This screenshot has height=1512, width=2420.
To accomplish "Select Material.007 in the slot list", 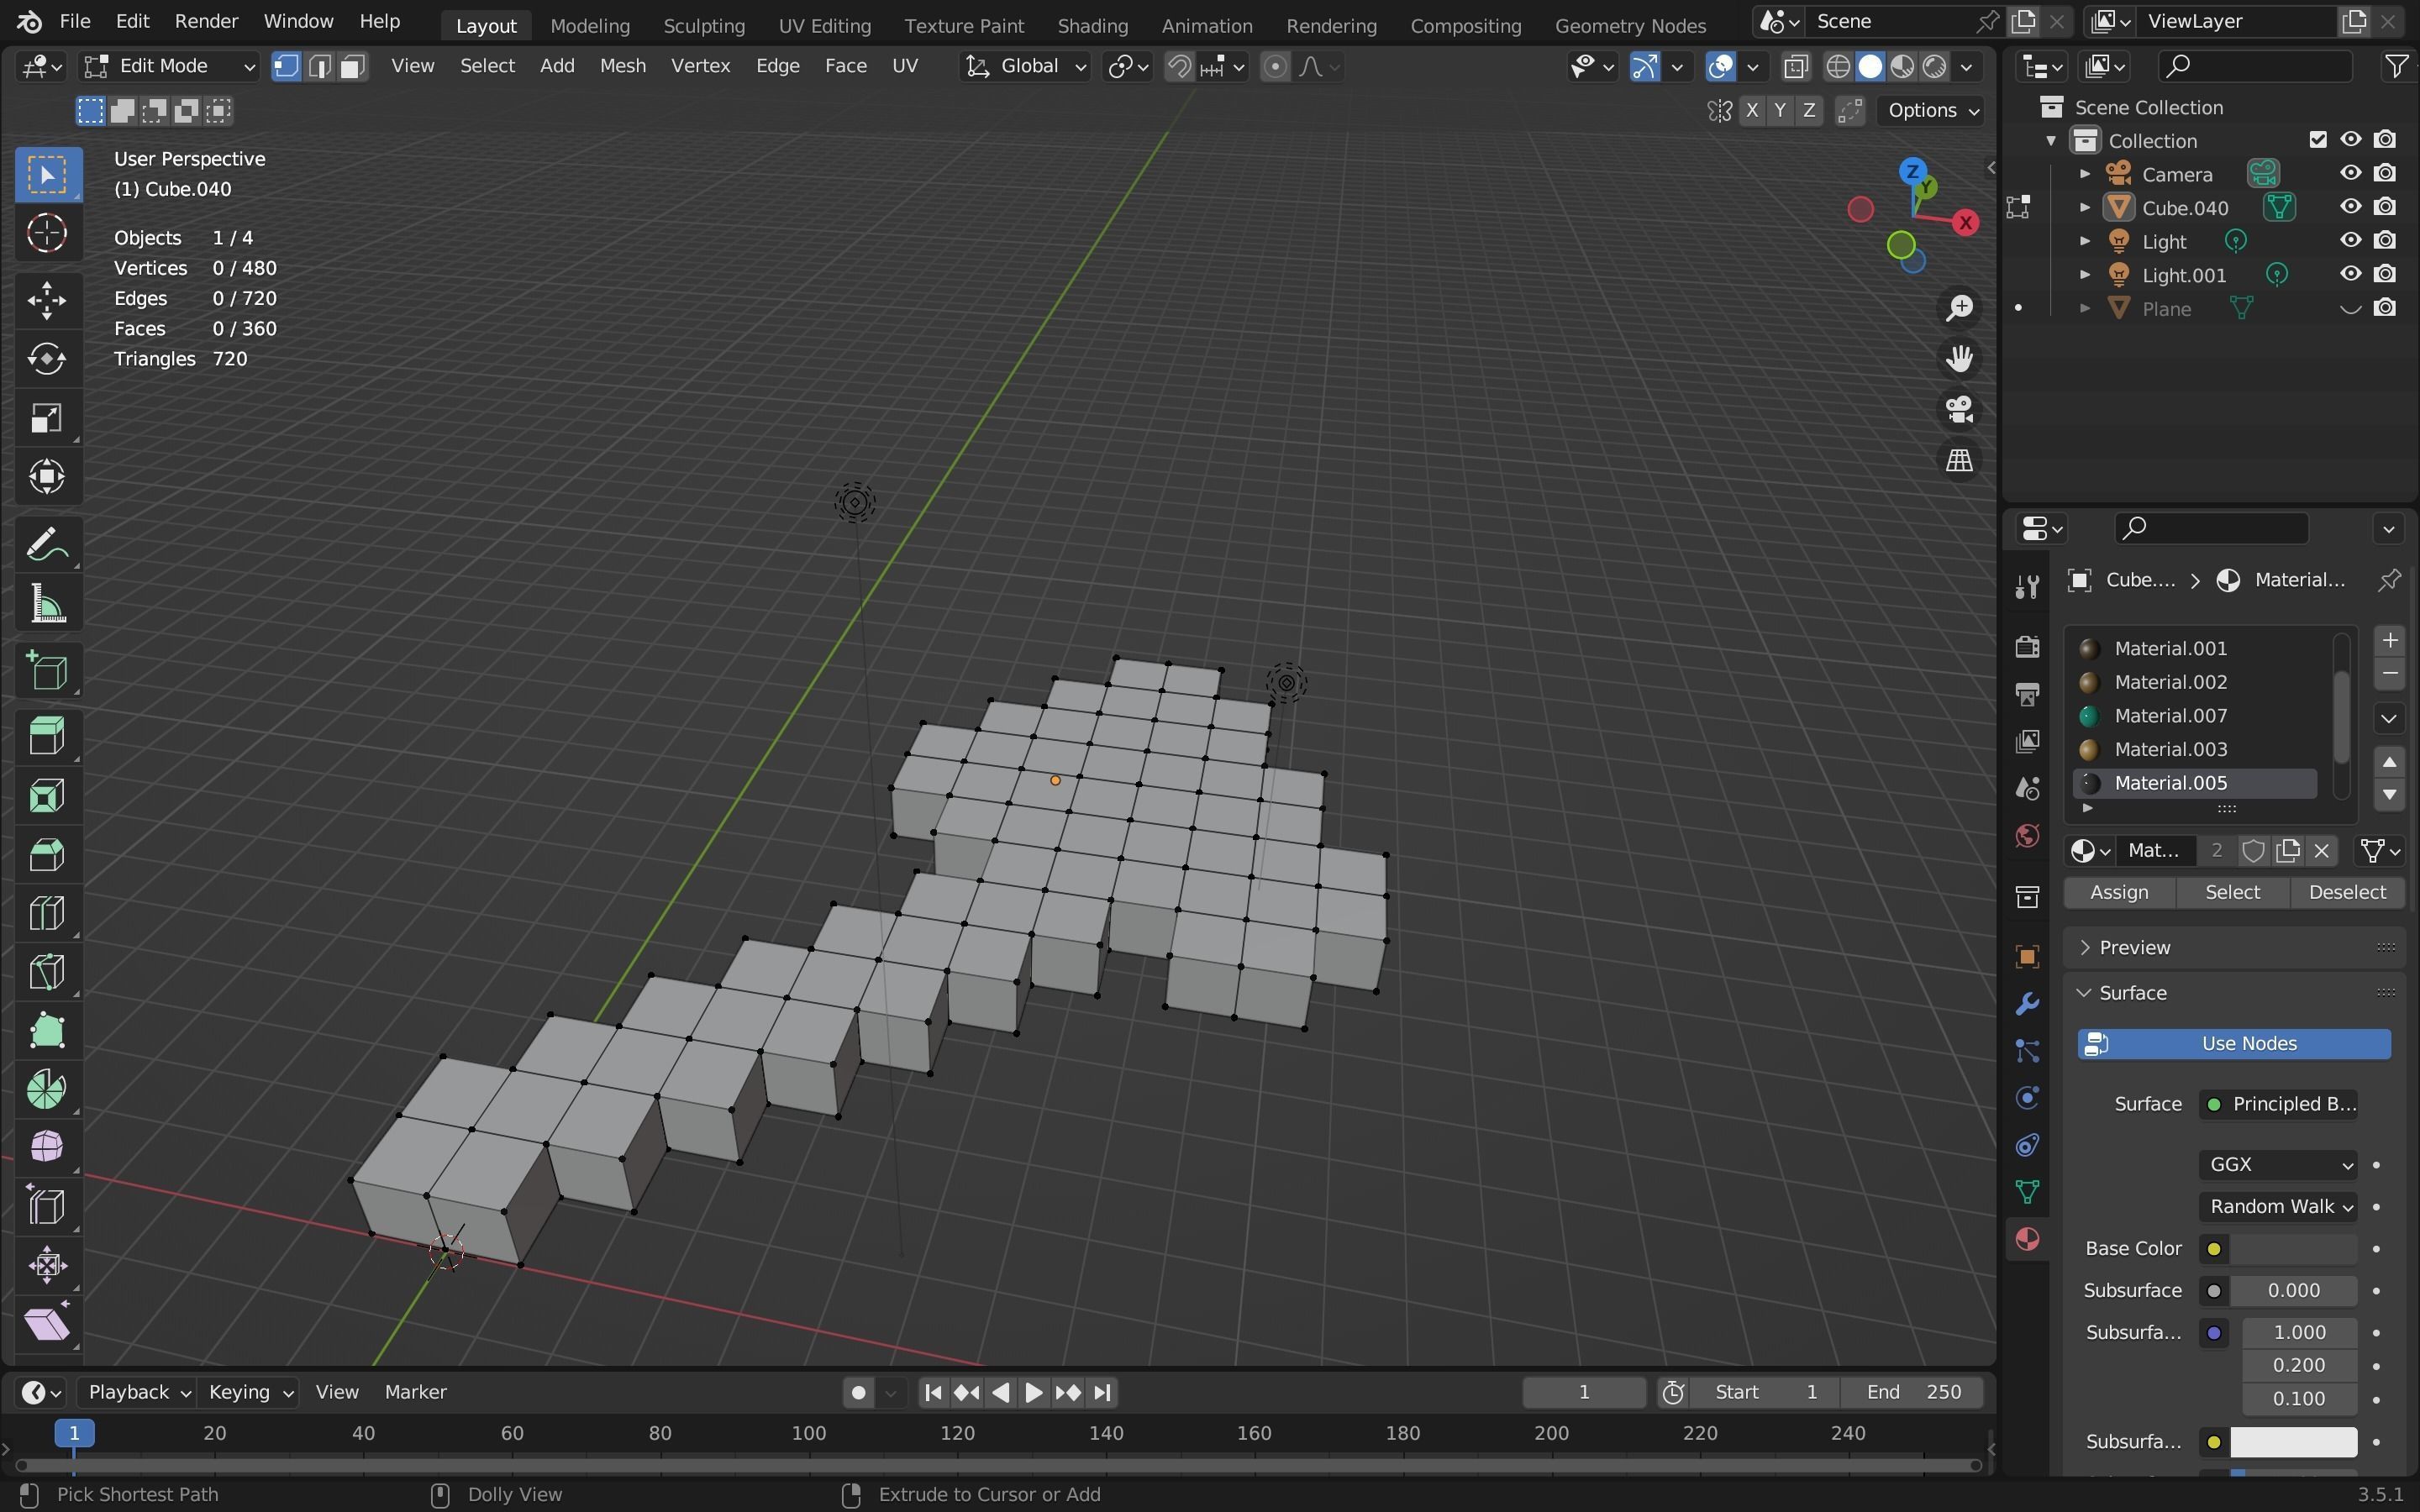I will pyautogui.click(x=2169, y=715).
